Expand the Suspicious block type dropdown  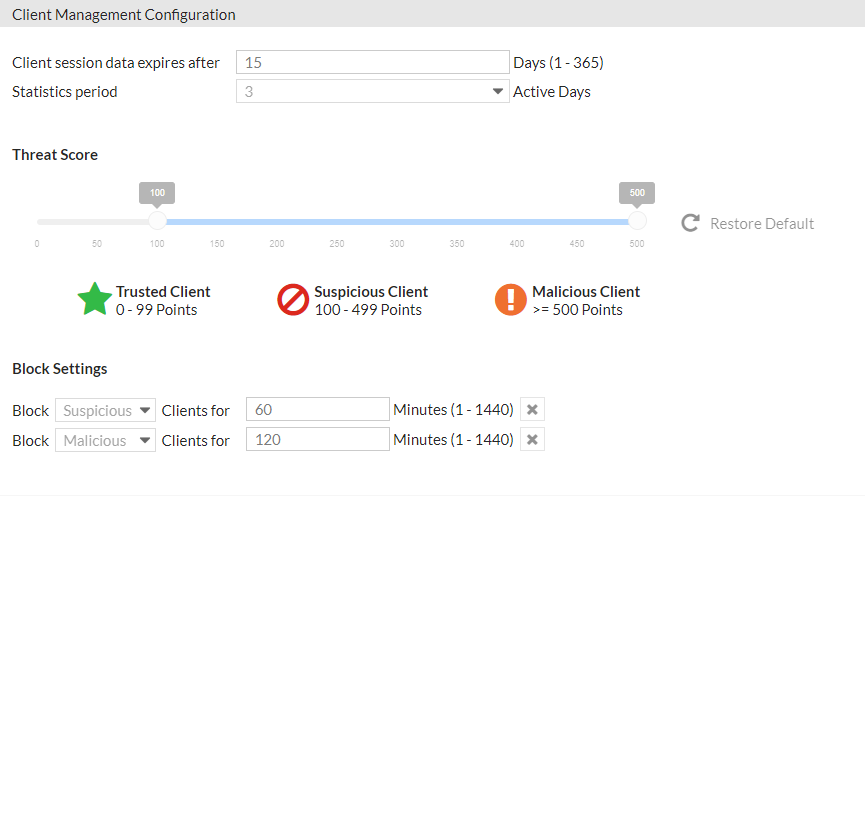[x=105, y=410]
